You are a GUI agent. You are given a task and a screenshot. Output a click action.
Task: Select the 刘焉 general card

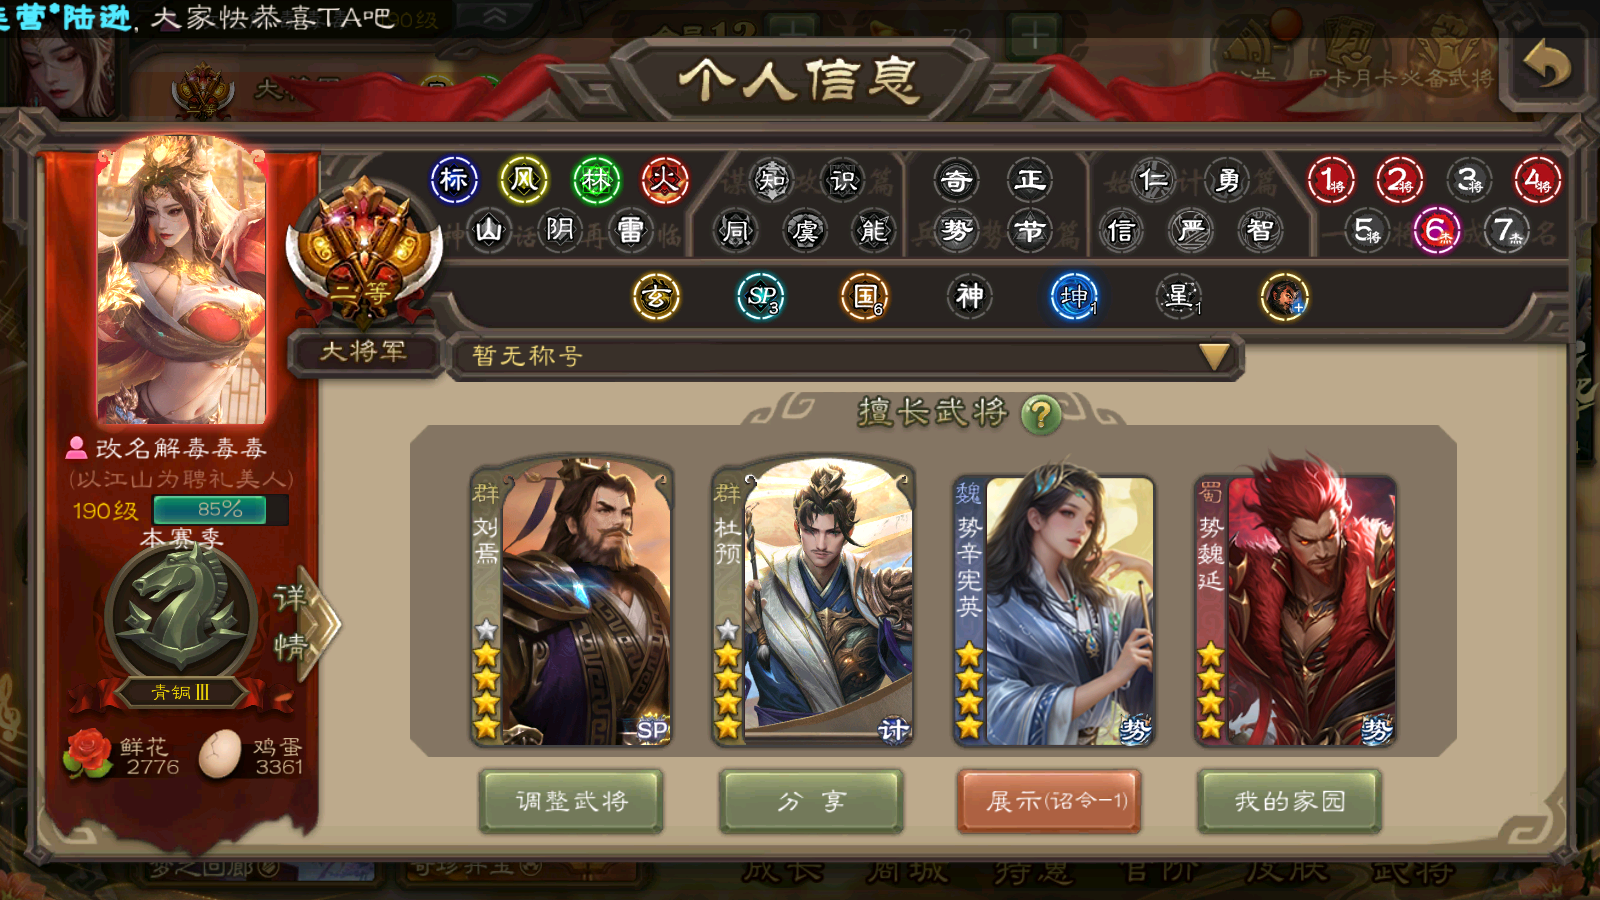[572, 602]
